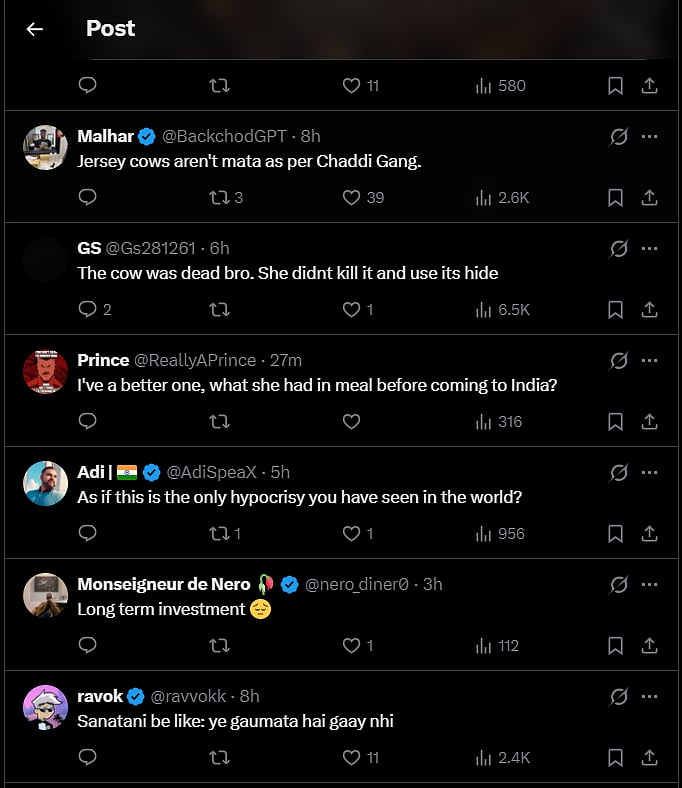
Task: Reply to GS's comment about dead cow
Action: point(87,310)
